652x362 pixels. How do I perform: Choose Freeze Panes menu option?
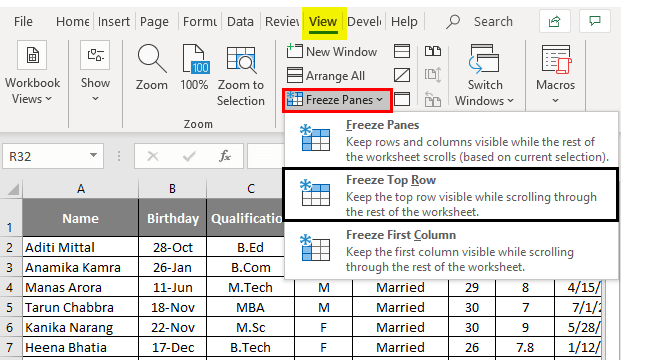point(451,140)
